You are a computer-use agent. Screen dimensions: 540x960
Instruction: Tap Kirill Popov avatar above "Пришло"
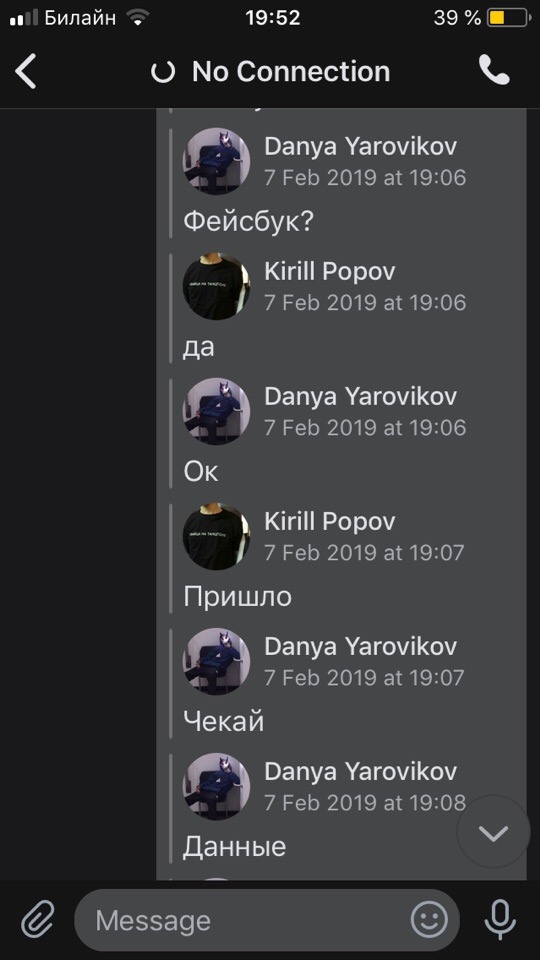point(216,536)
